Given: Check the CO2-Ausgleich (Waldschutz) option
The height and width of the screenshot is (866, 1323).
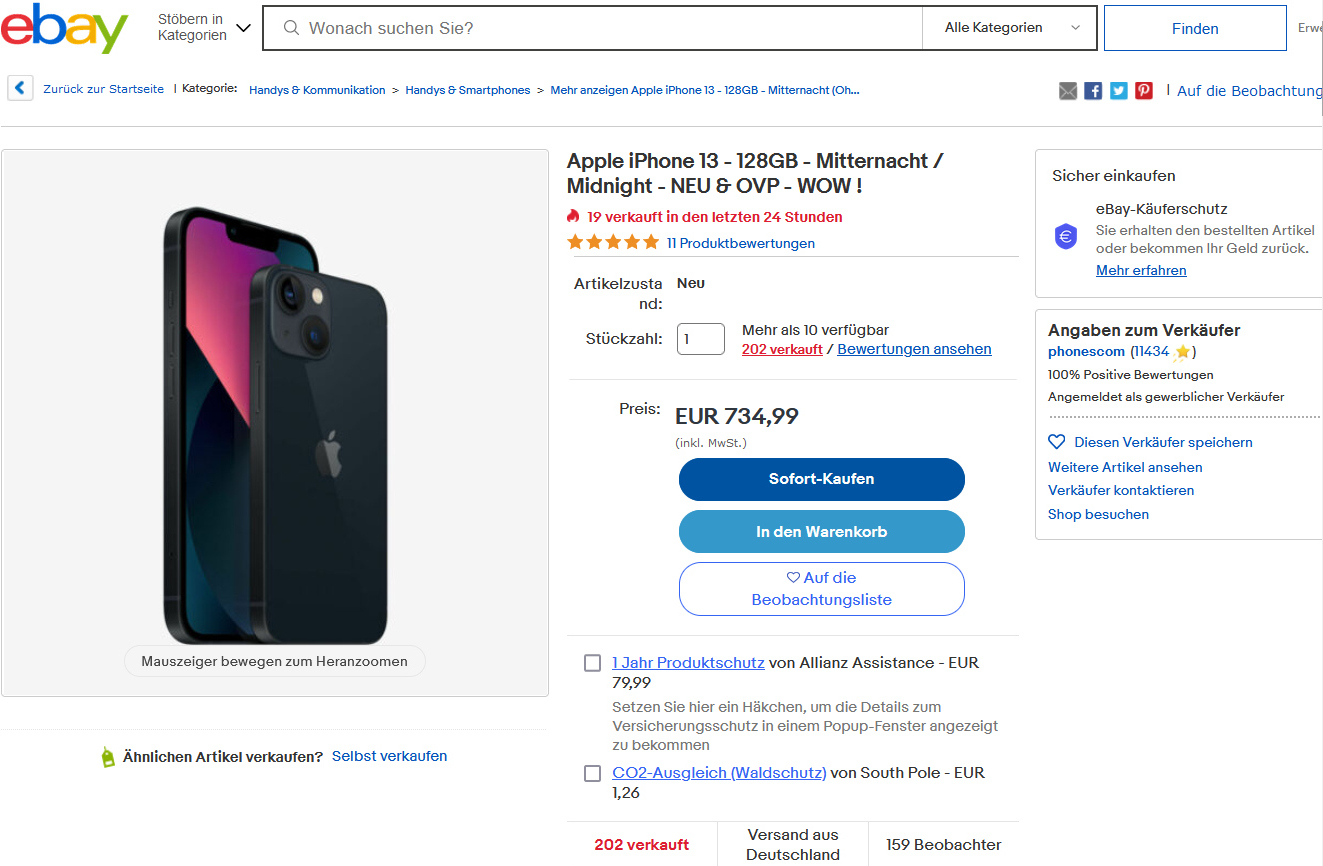Looking at the screenshot, I should click(592, 773).
